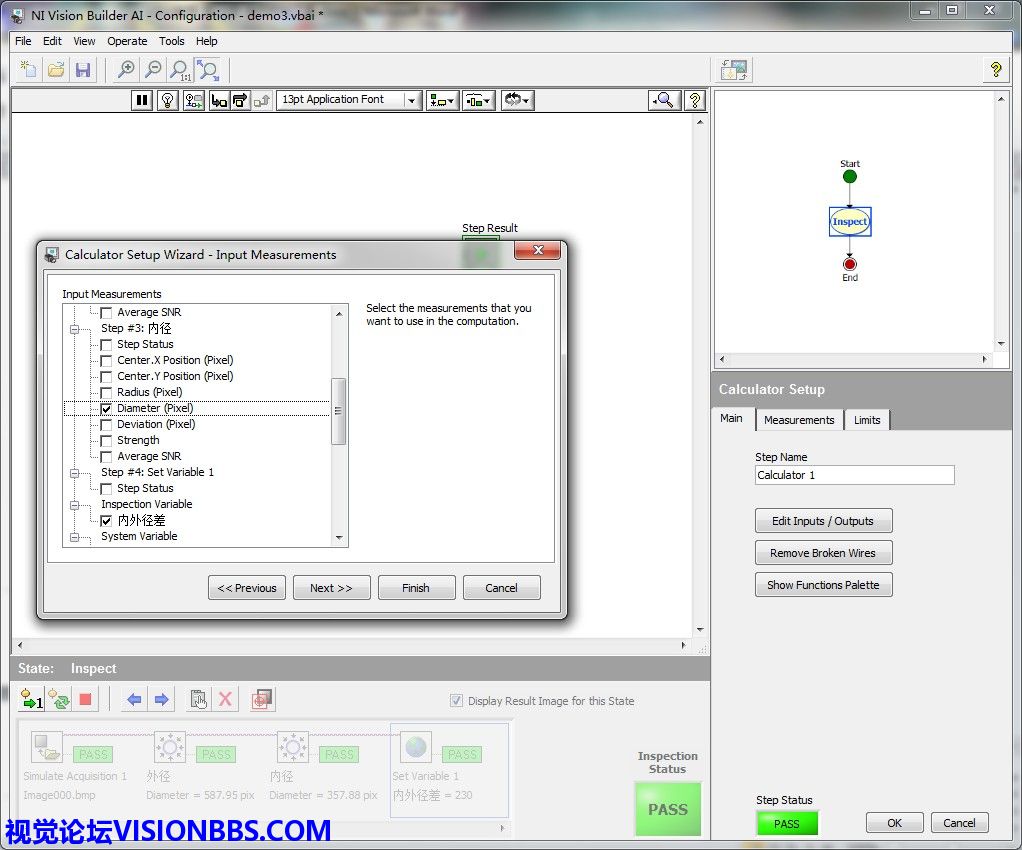Click the << Previous wizard button
This screenshot has width=1022, height=850.
point(246,588)
